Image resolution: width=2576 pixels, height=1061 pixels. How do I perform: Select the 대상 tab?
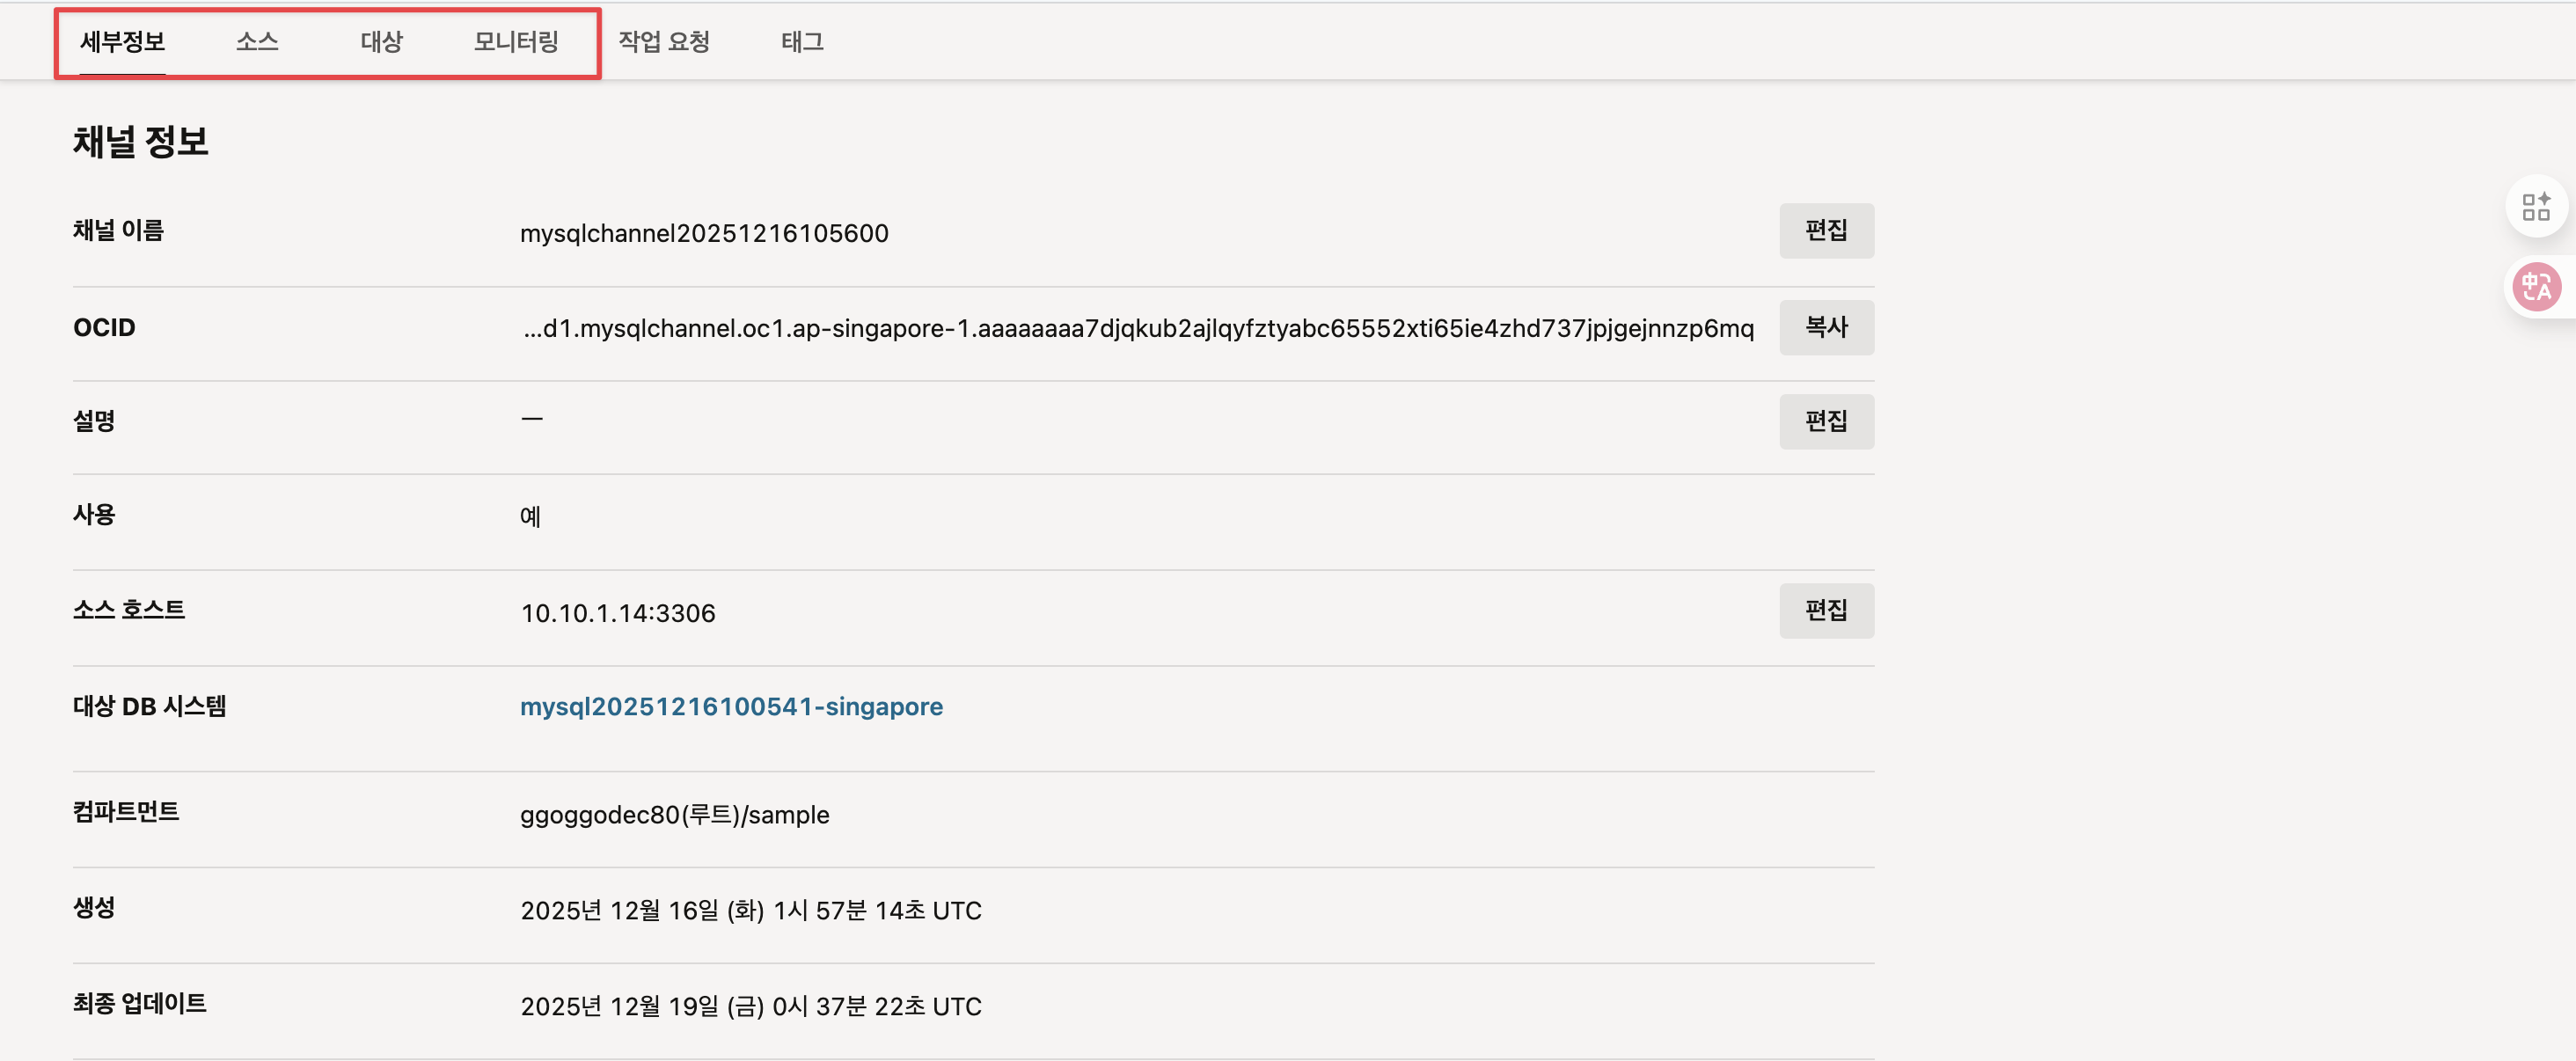(381, 42)
